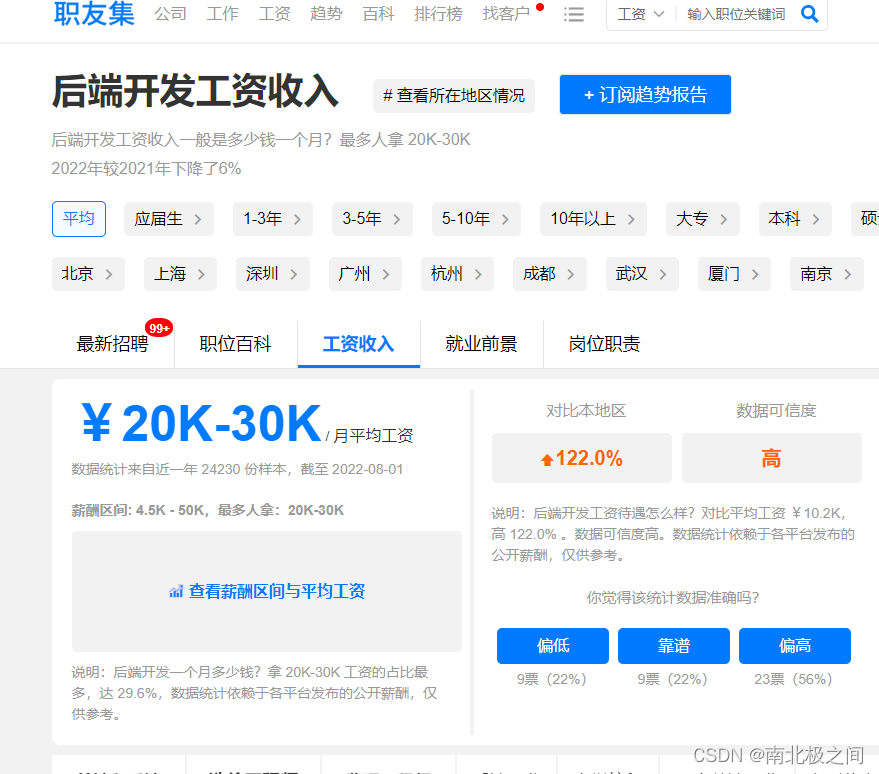Click the orange up arrow beside 122.0%
The width and height of the screenshot is (879, 774).
547,457
